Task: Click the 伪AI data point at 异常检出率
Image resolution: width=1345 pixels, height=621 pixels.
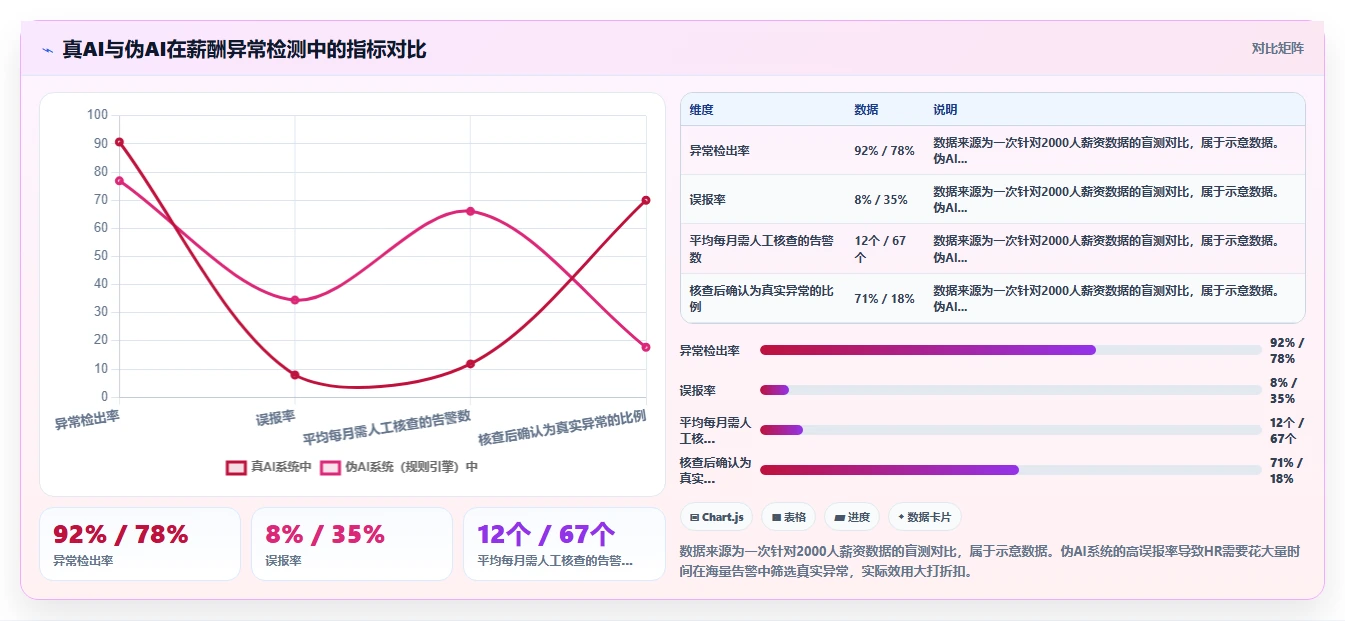Action: [x=119, y=181]
